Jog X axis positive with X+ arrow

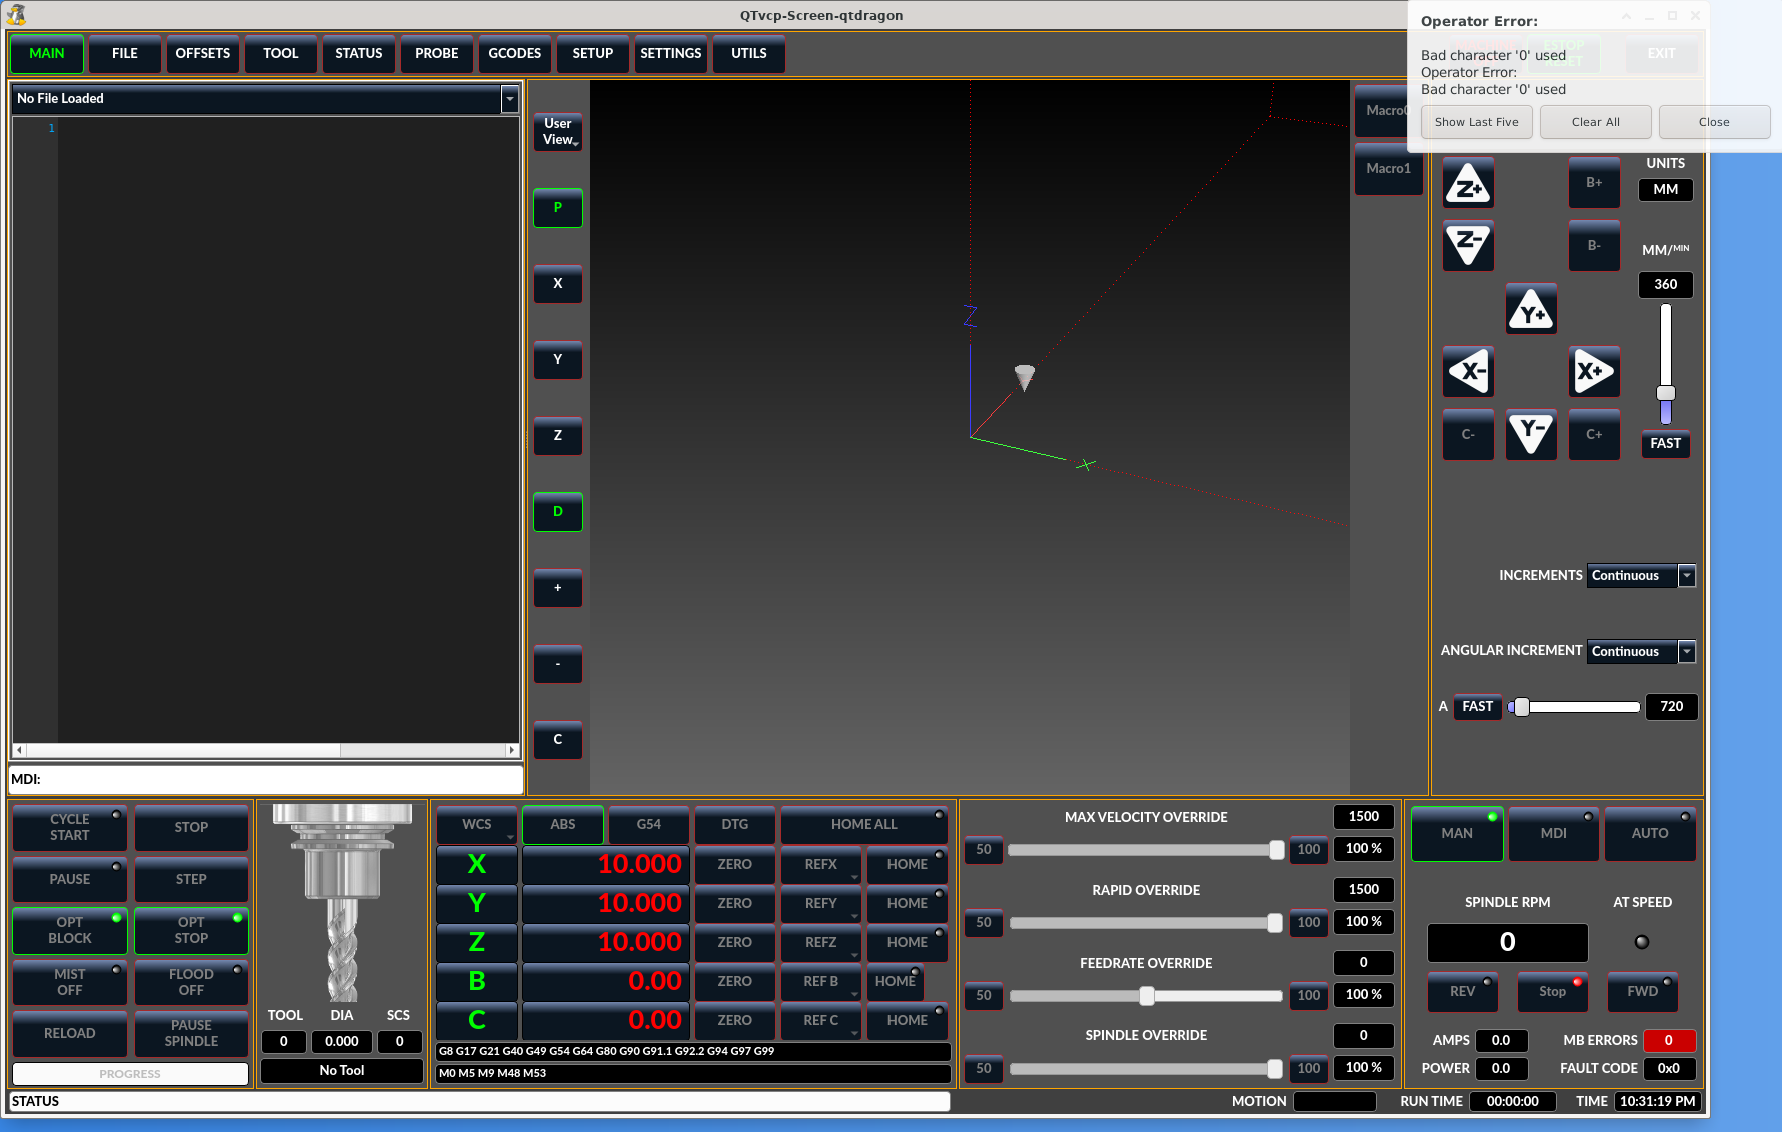tap(1594, 372)
